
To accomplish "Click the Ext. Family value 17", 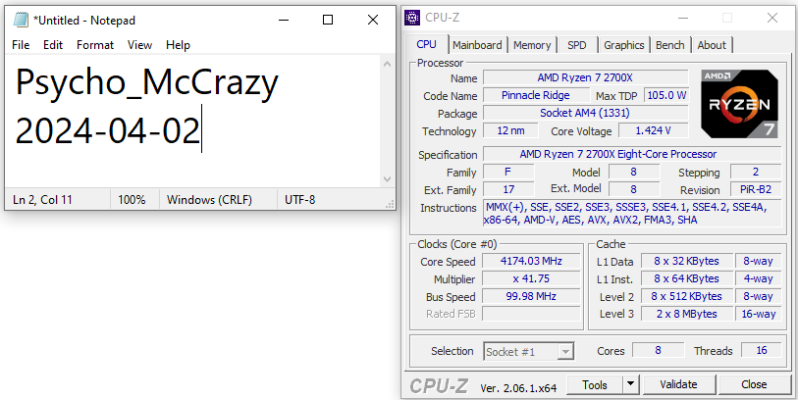I will (x=508, y=190).
